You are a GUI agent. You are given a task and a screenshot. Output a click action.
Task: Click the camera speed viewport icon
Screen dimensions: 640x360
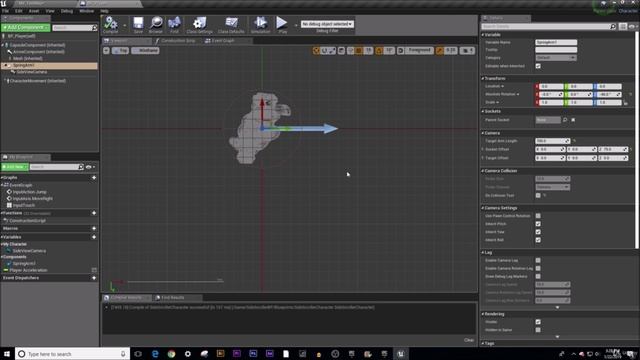click(467, 51)
